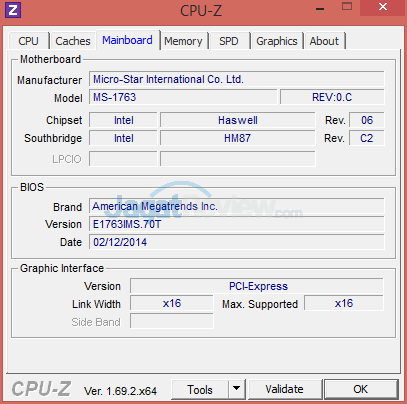
Task: Click the CPU-Z app icon in title bar
Action: [13, 10]
